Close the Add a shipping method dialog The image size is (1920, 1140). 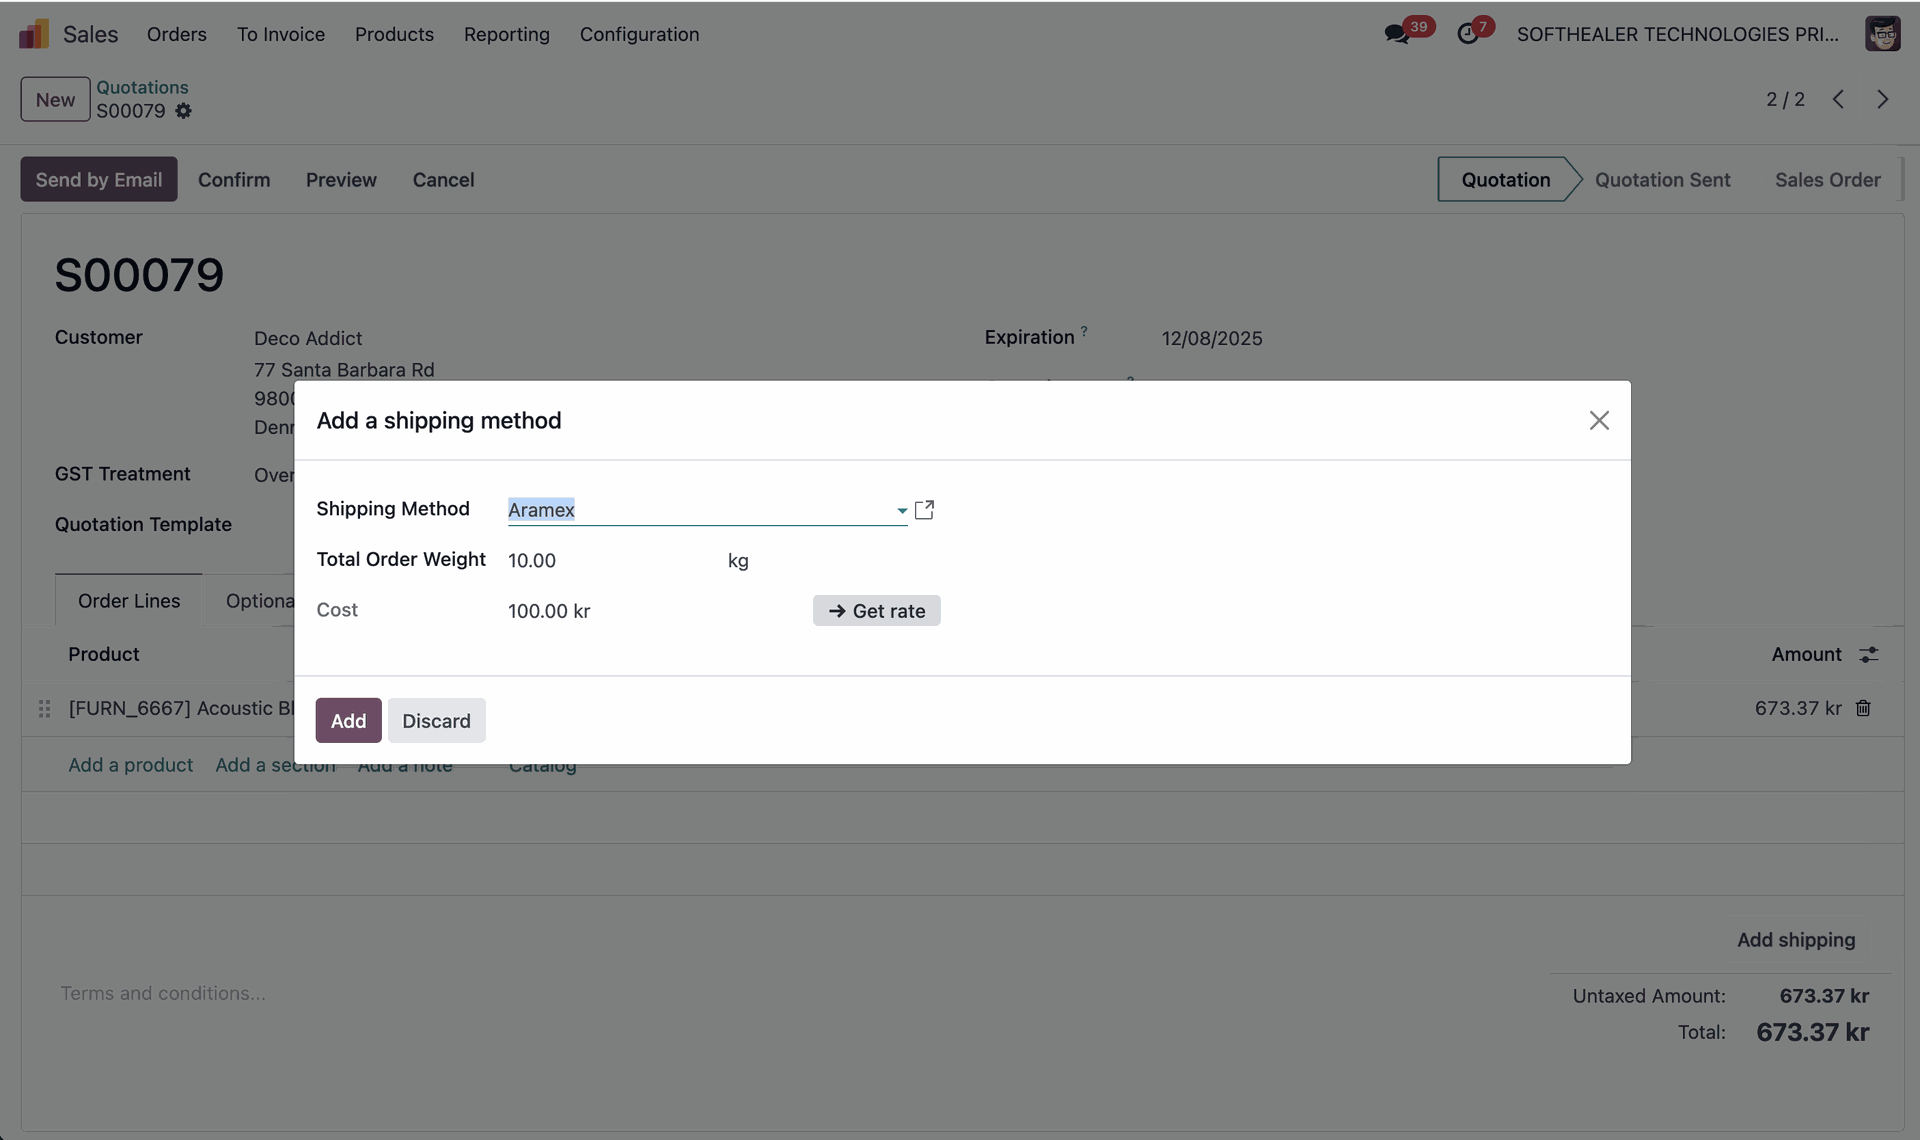point(1598,421)
